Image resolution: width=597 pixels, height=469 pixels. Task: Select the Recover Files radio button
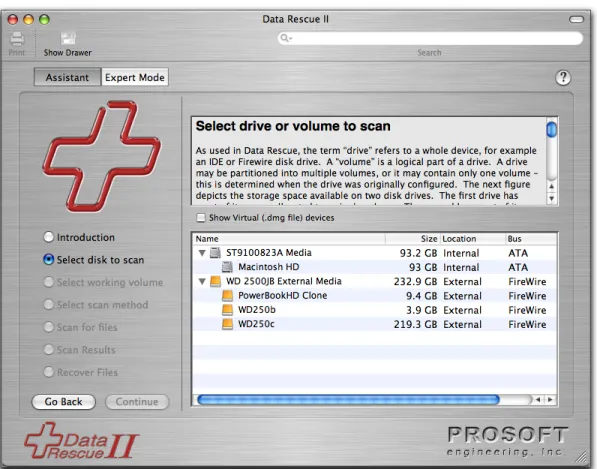pyautogui.click(x=48, y=372)
